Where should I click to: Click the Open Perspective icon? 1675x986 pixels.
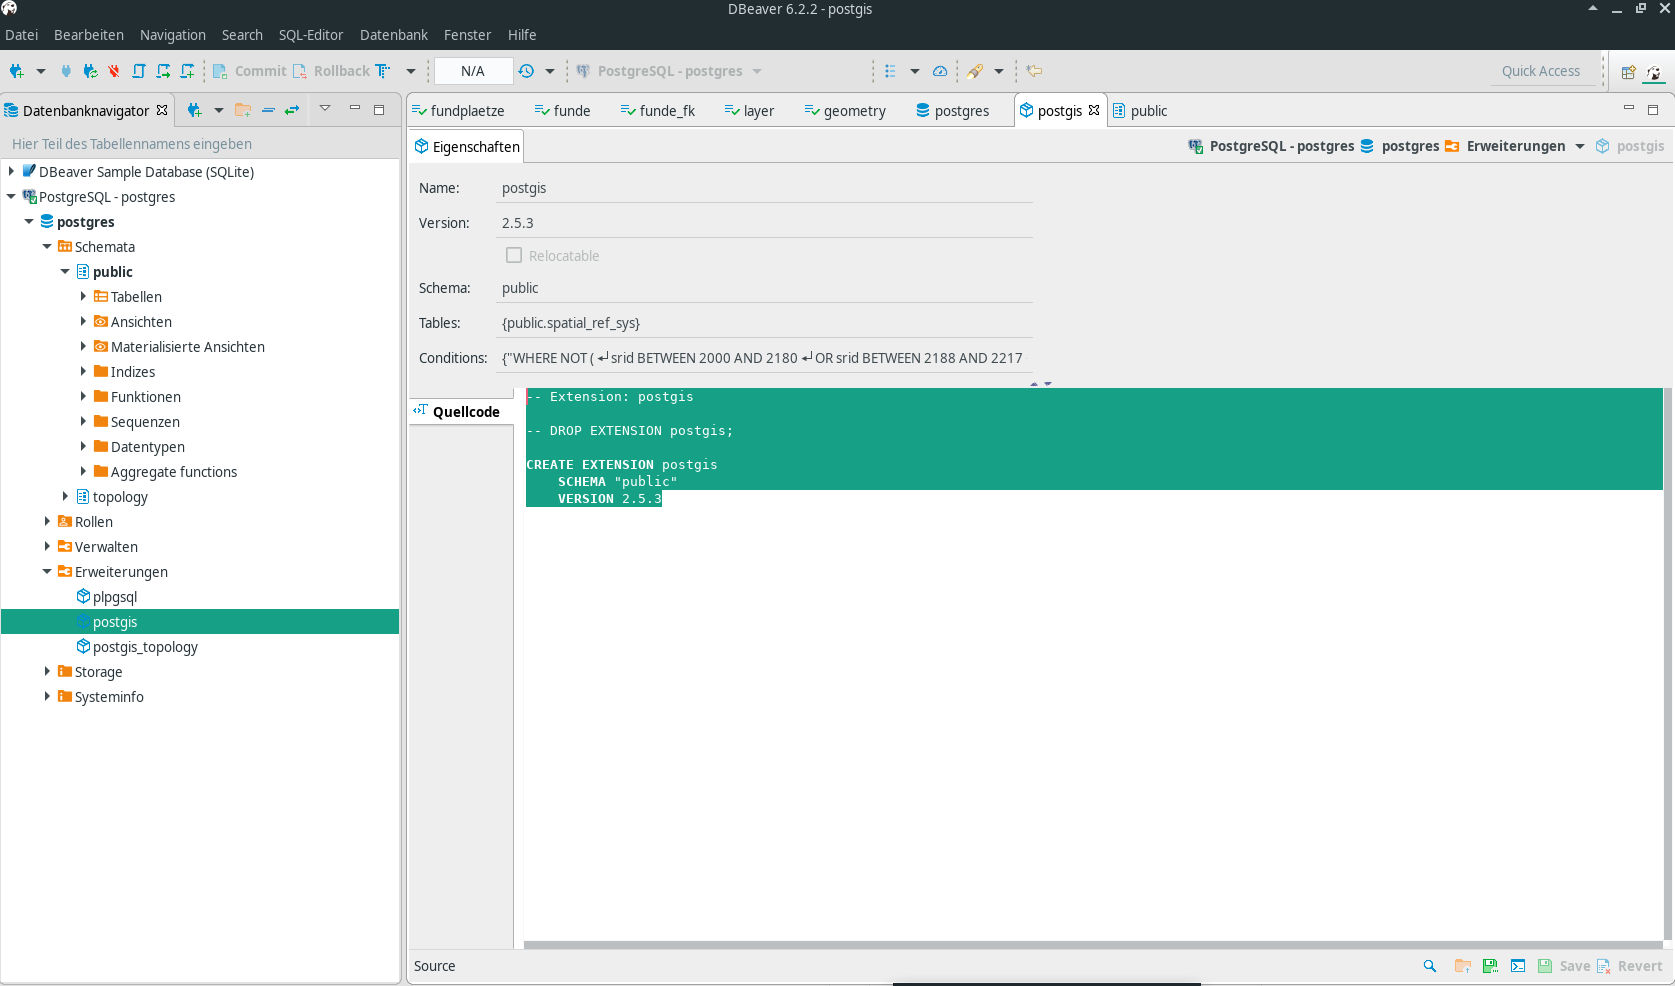point(1629,72)
